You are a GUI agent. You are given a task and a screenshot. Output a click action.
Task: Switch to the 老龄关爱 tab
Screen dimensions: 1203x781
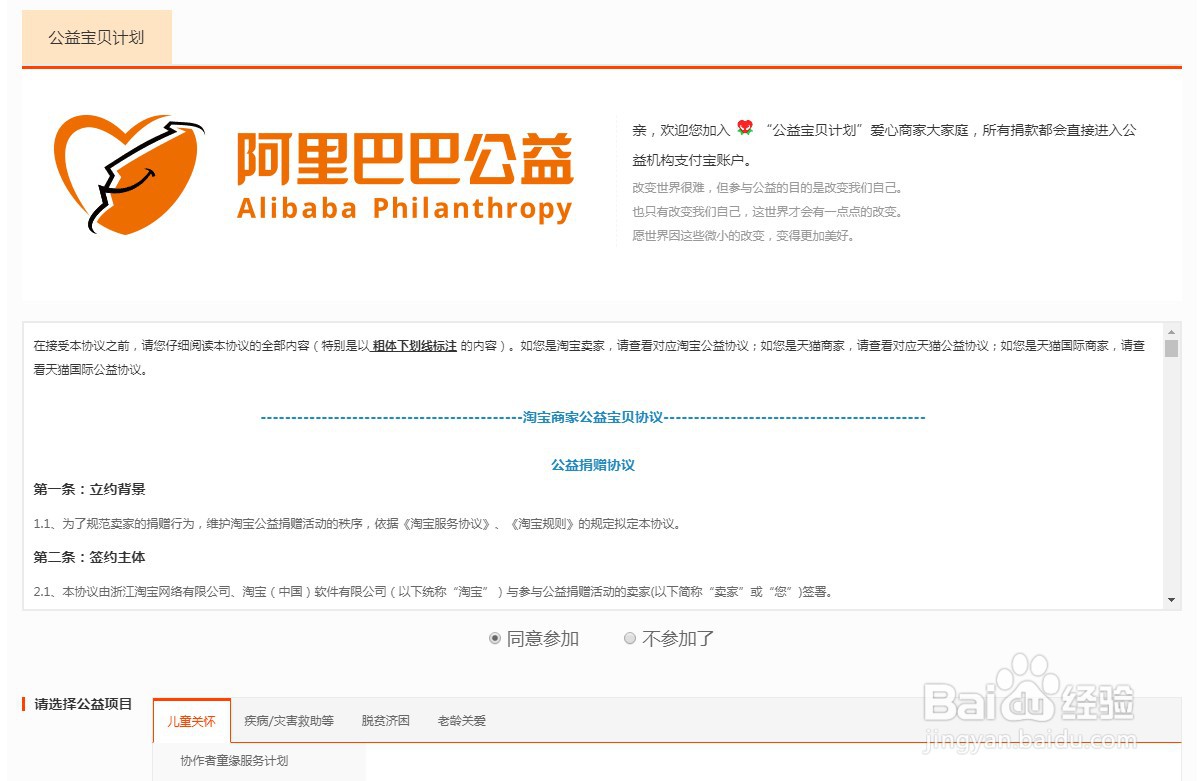pyautogui.click(x=462, y=720)
